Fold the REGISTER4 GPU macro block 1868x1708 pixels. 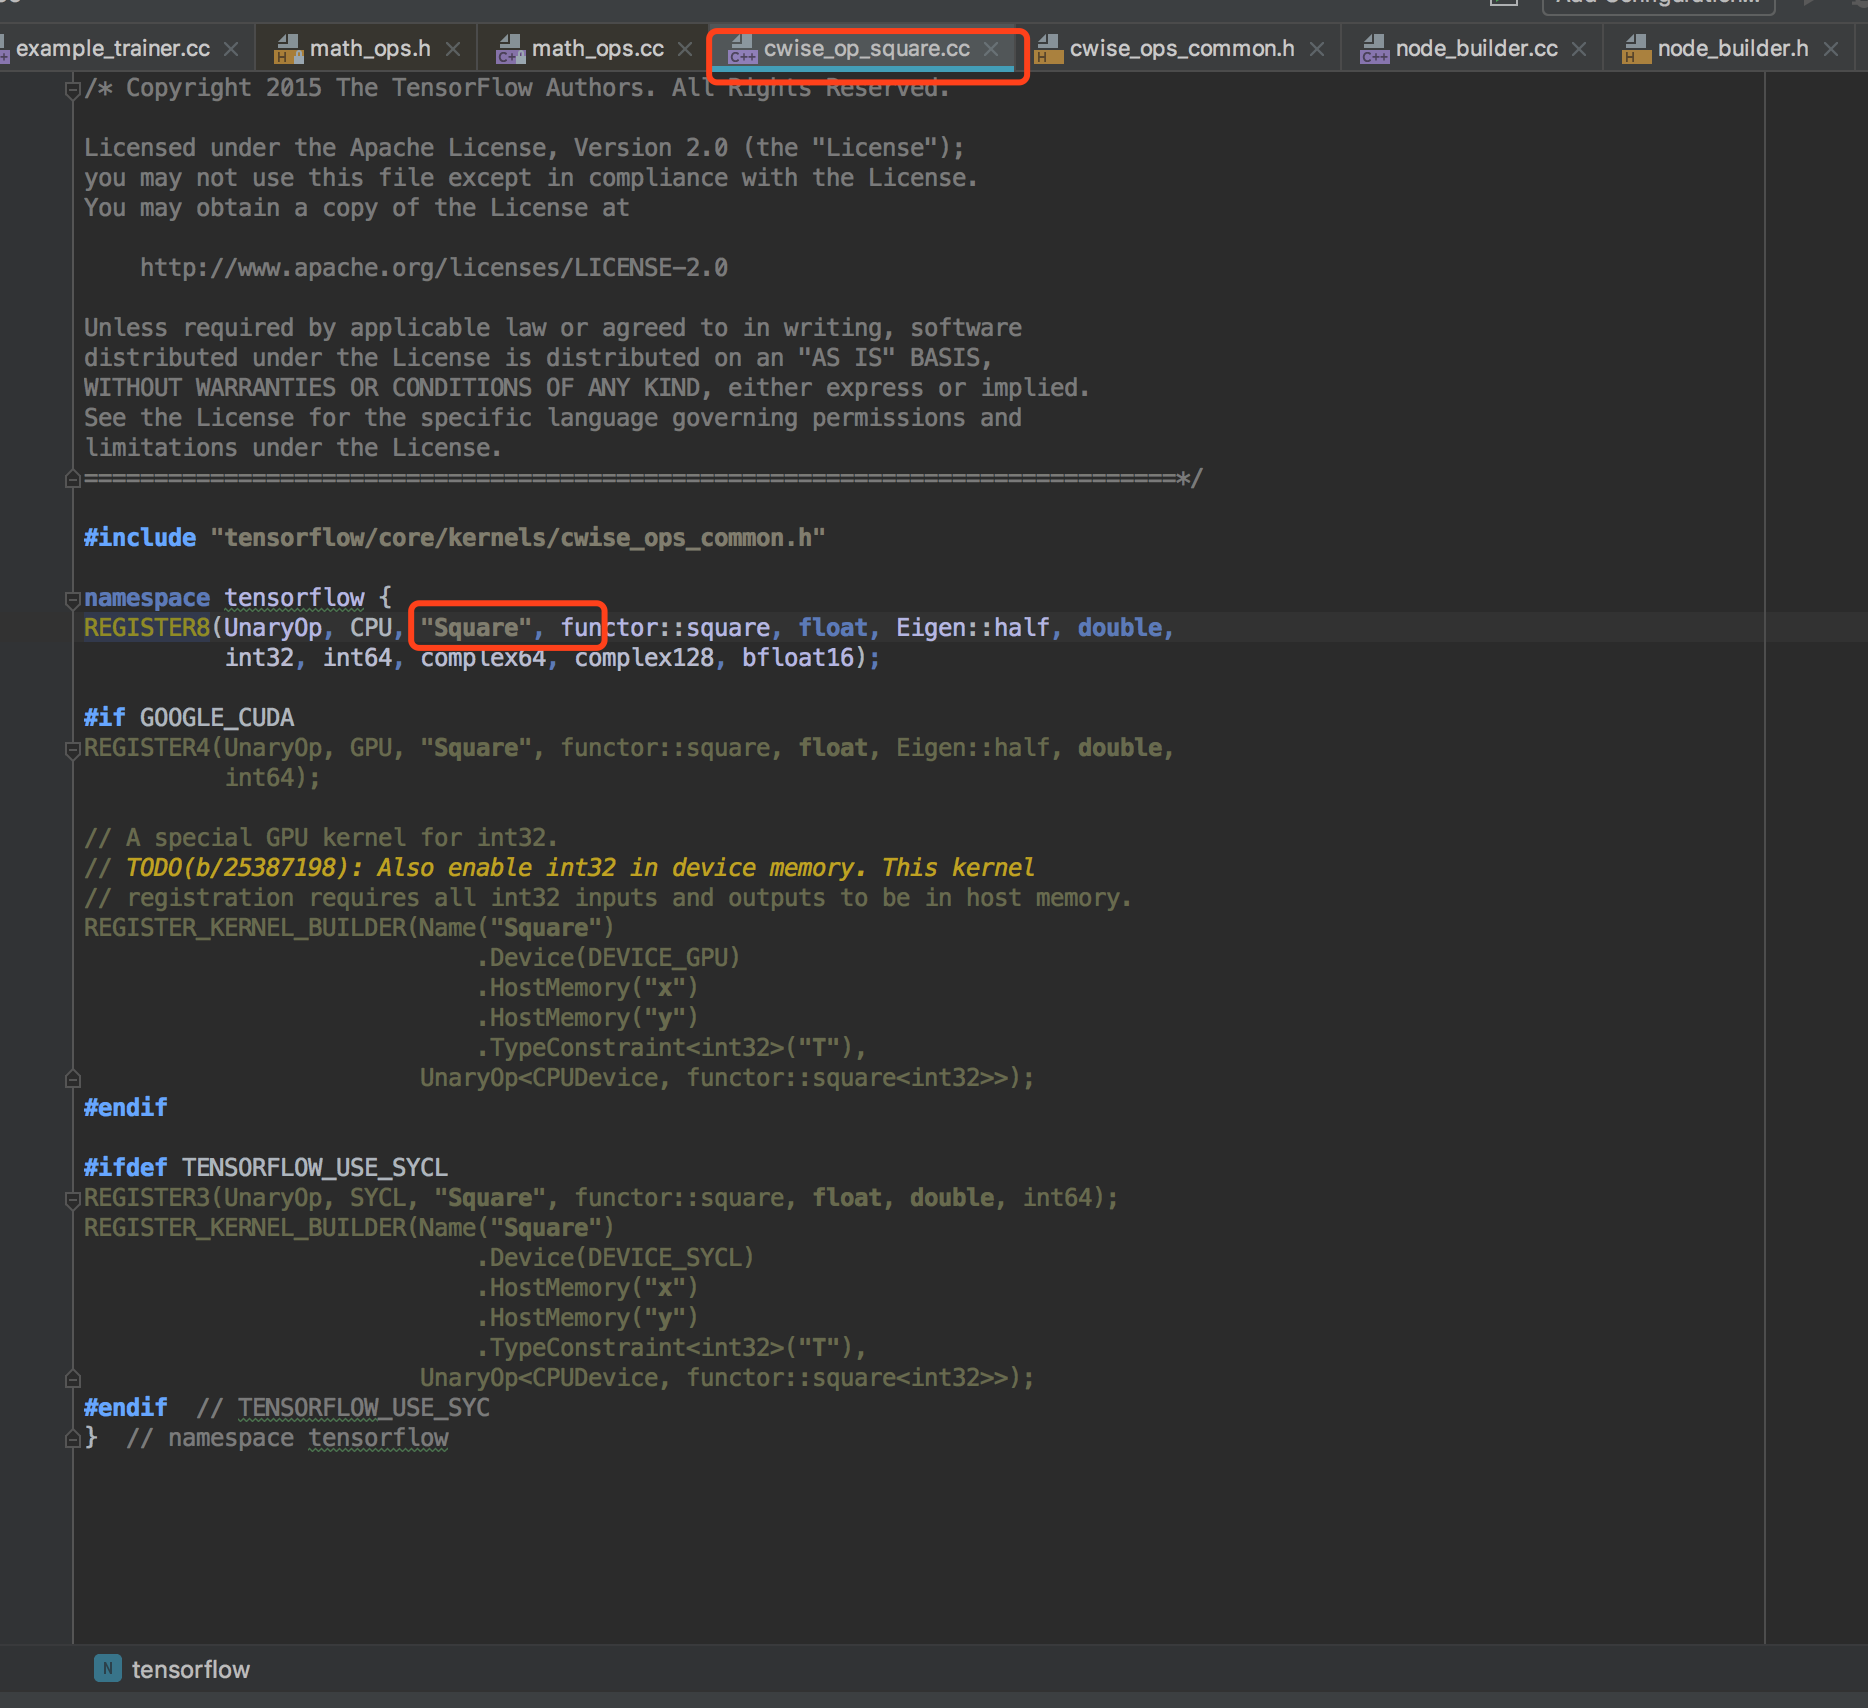(72, 749)
